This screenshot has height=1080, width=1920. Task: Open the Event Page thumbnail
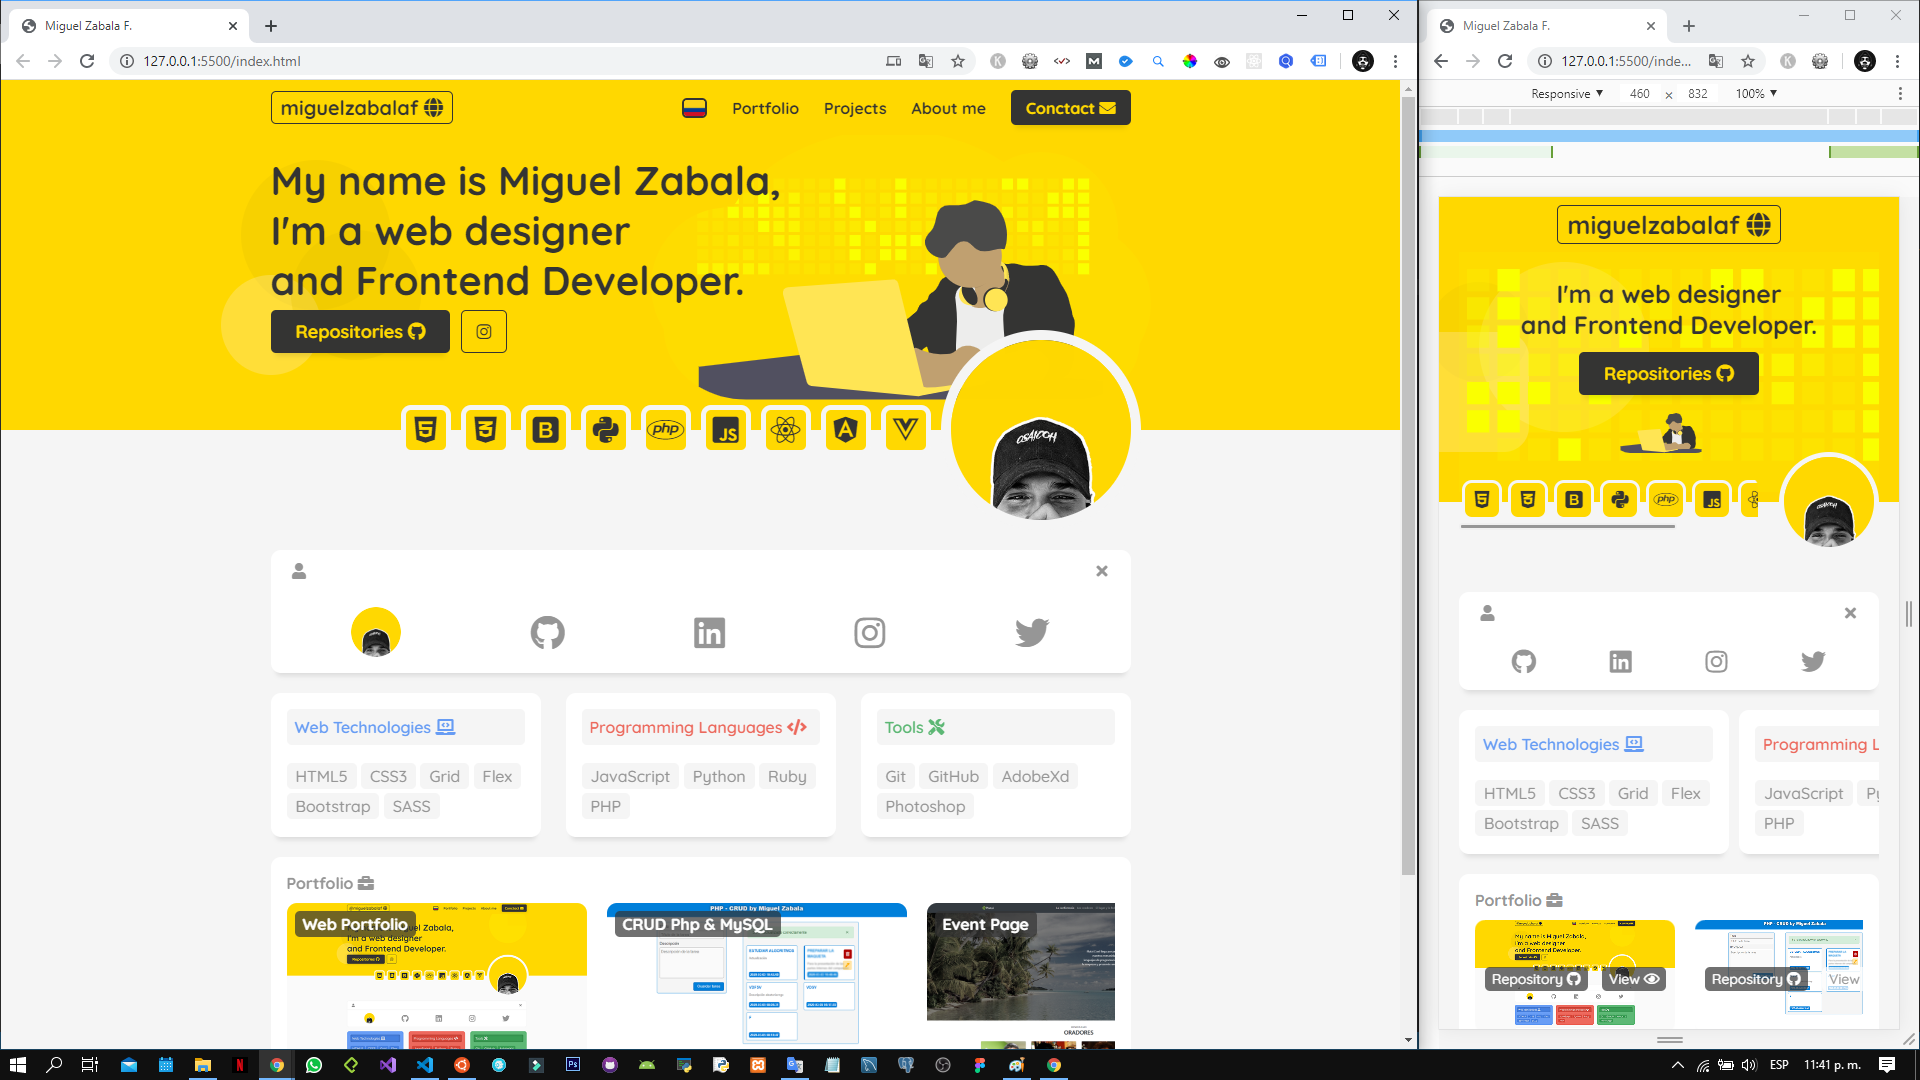click(1021, 976)
